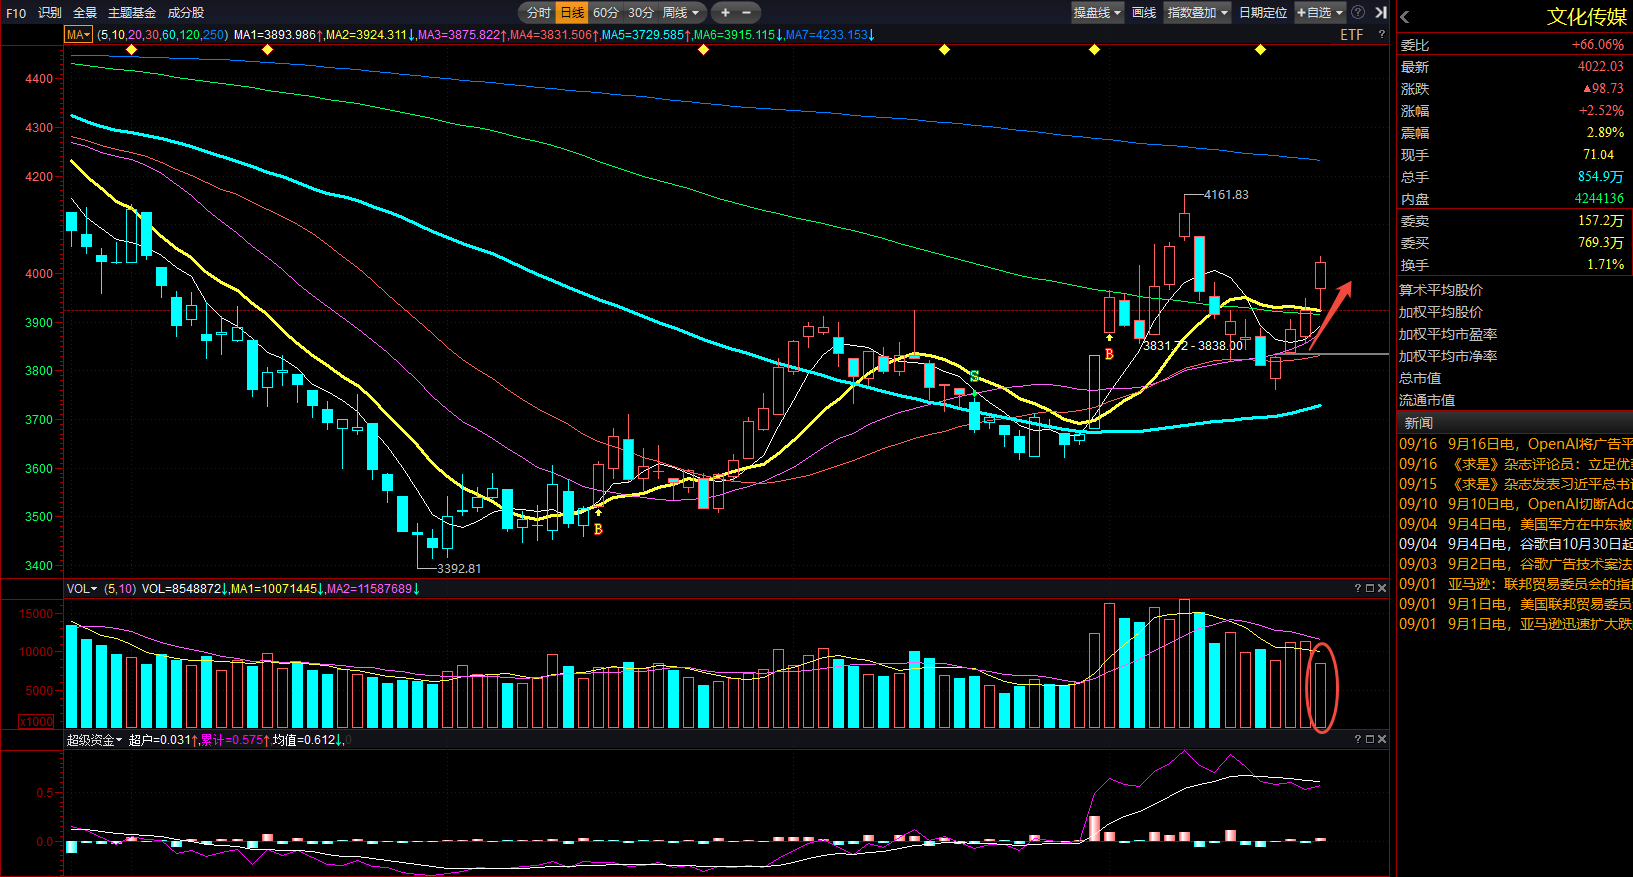
Task: Close the 超级资金 indicator pane
Action: pos(1382,739)
